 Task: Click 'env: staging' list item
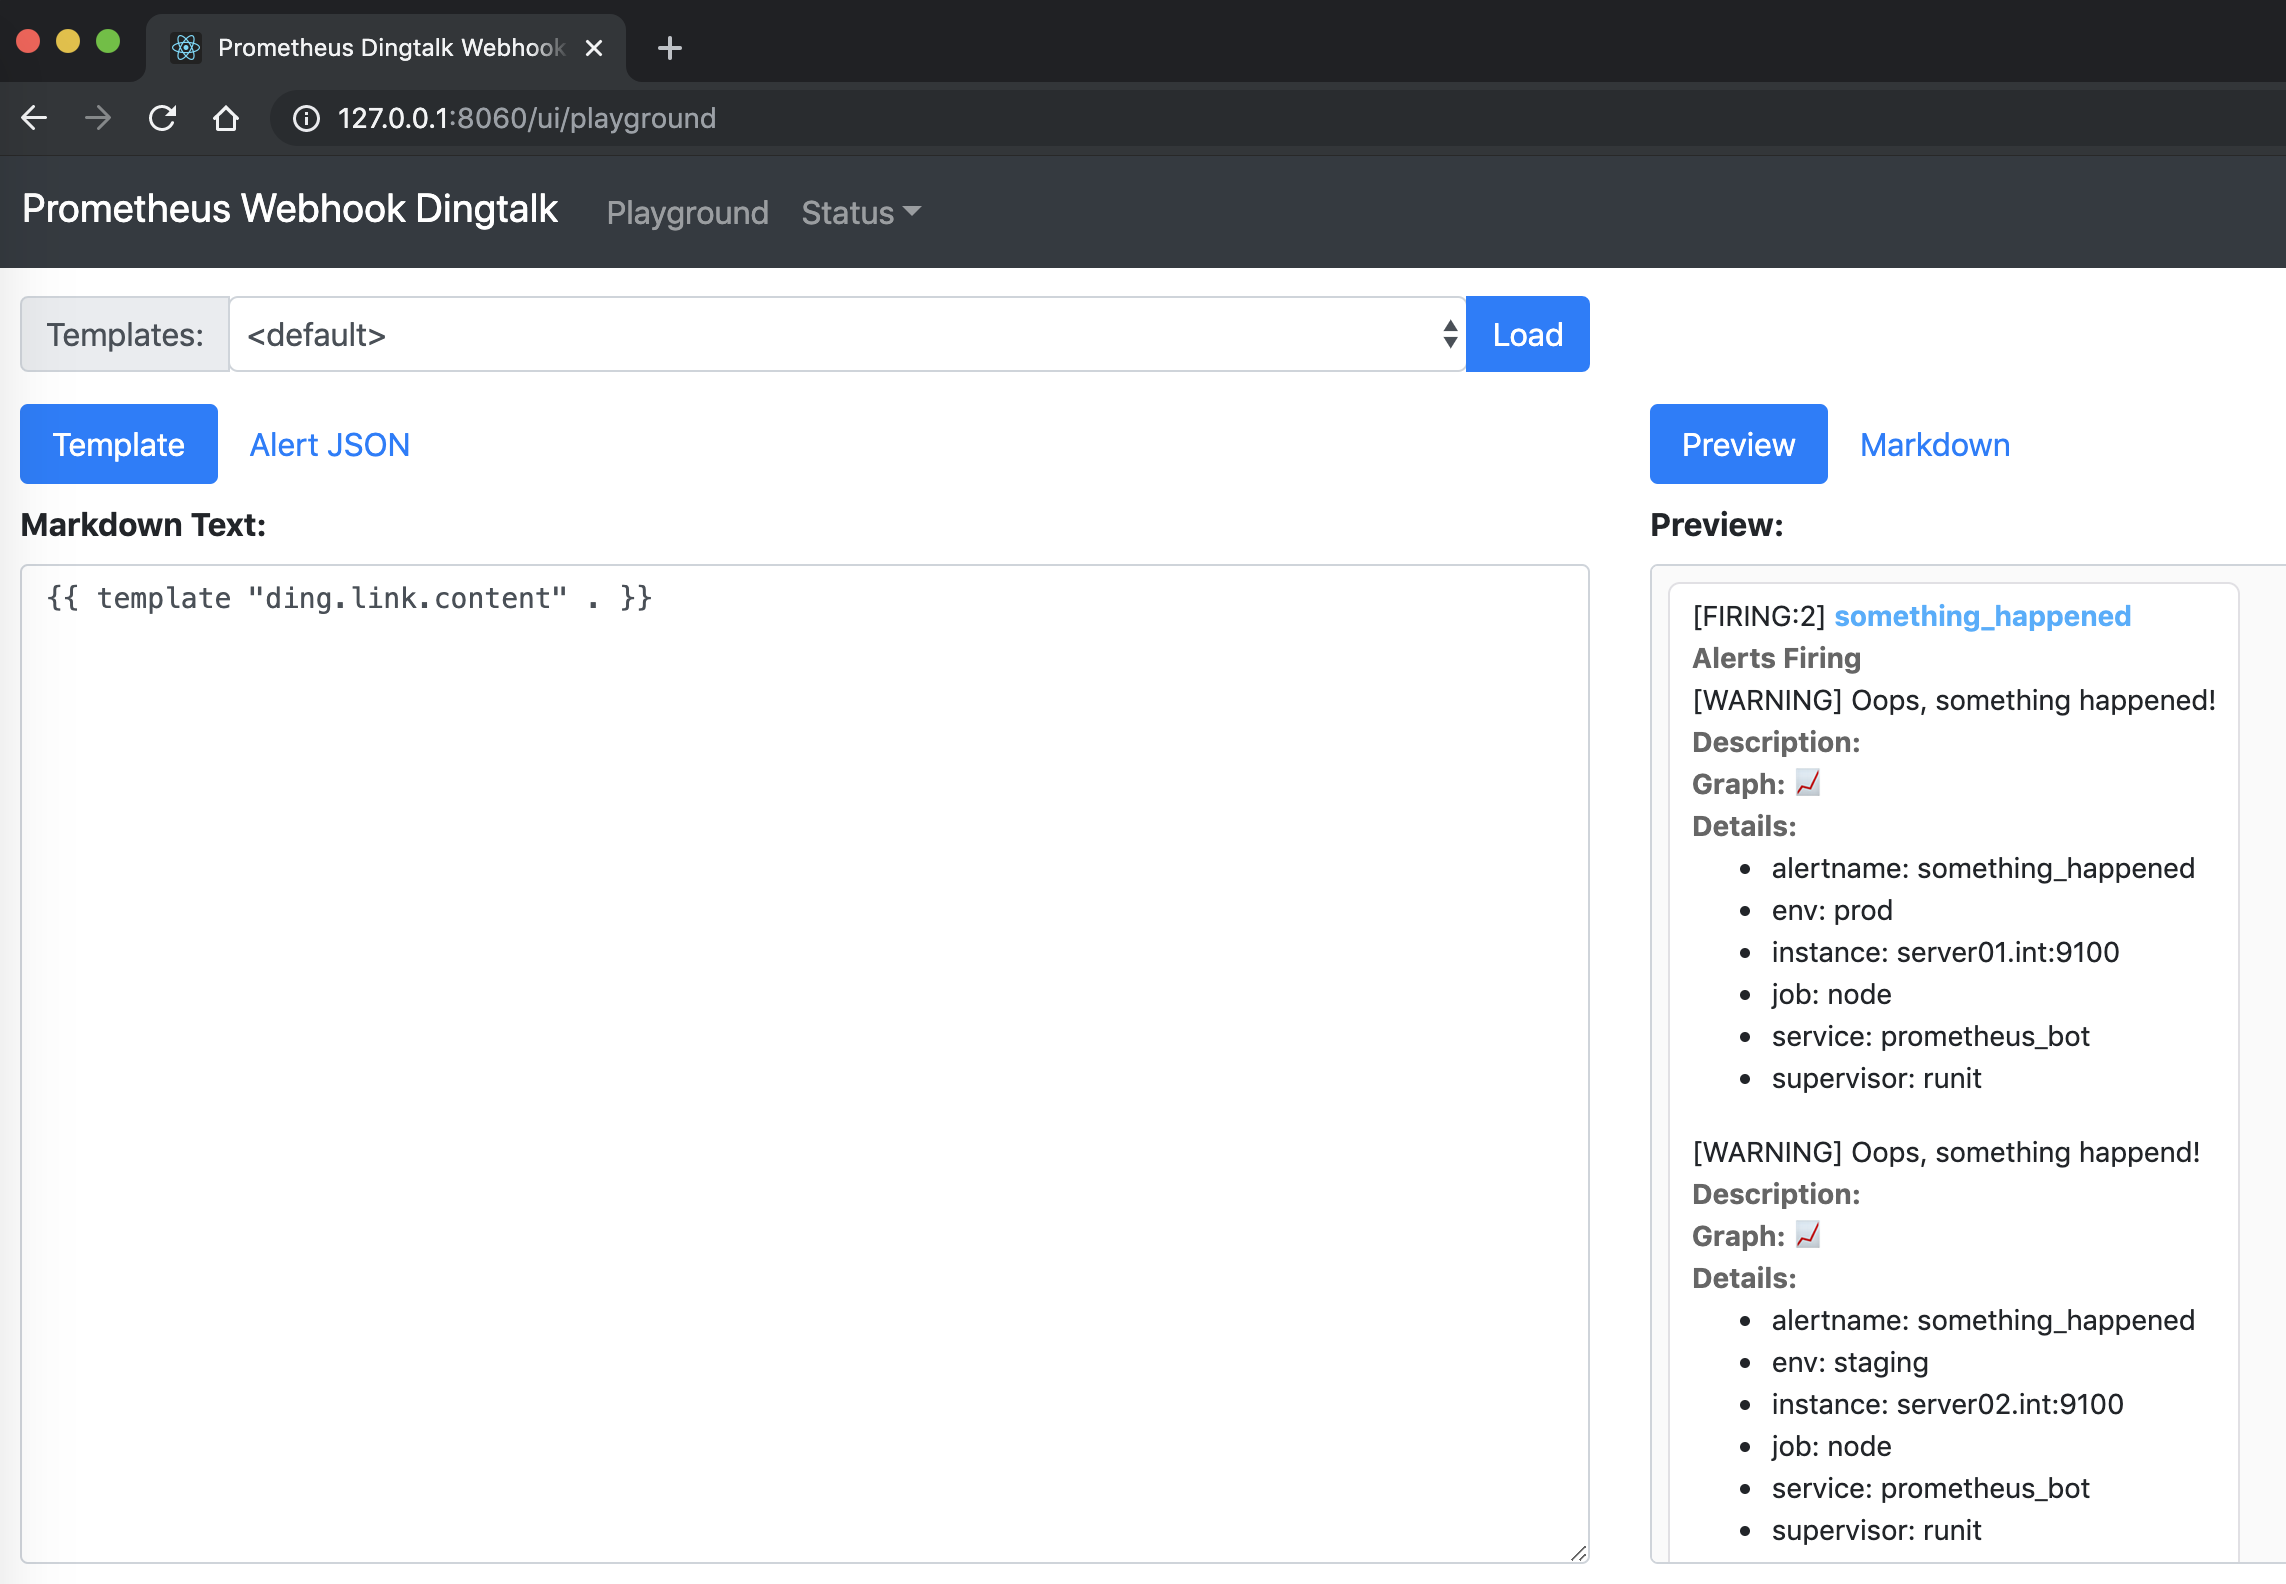click(1850, 1361)
